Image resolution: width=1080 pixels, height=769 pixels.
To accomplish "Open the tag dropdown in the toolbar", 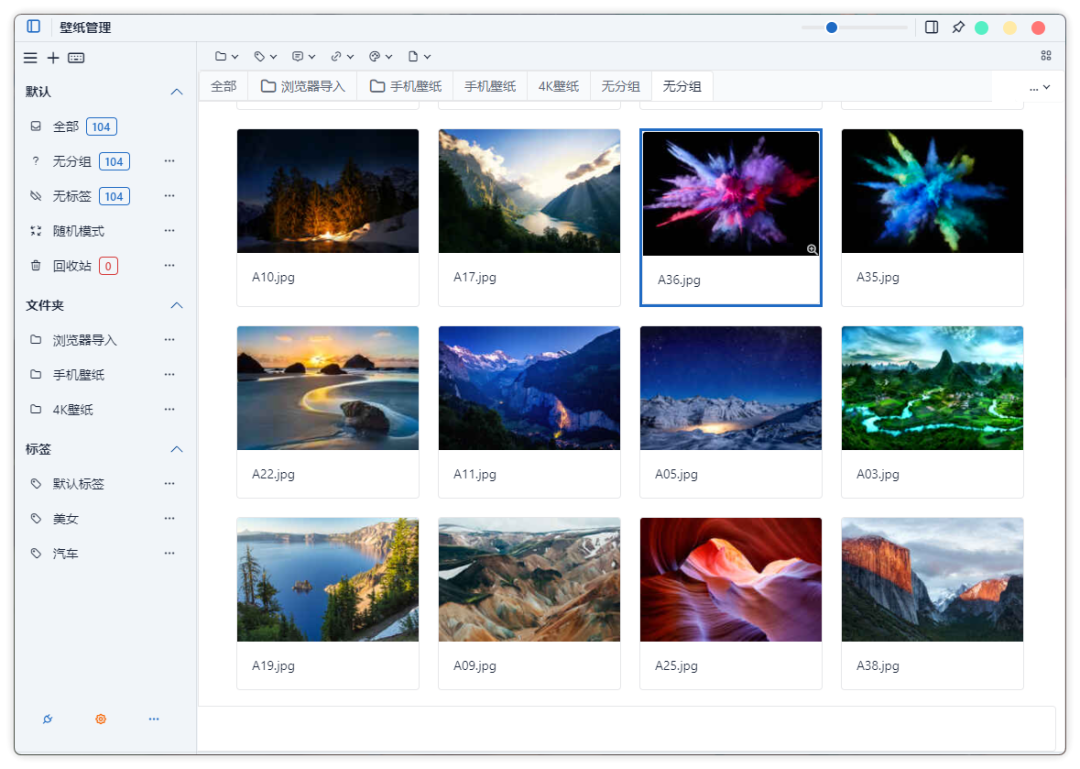I will click(x=265, y=57).
